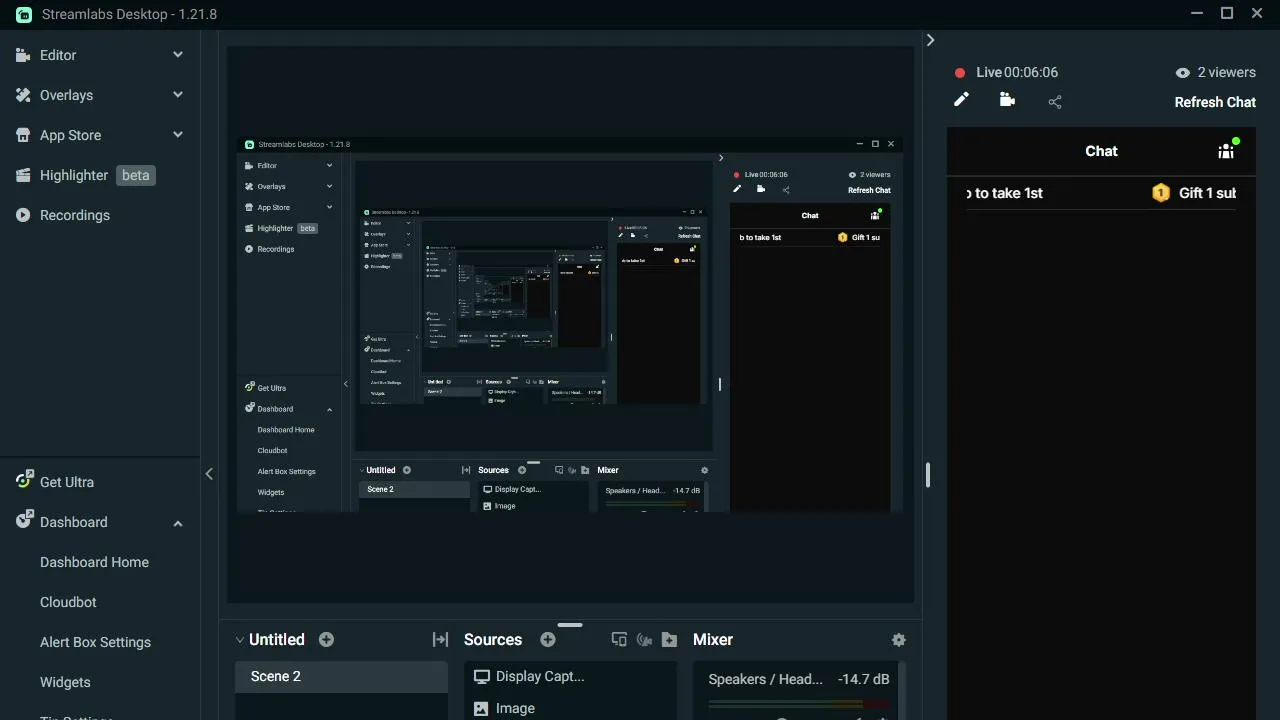Expand the Editor menu chevron

tap(178, 55)
